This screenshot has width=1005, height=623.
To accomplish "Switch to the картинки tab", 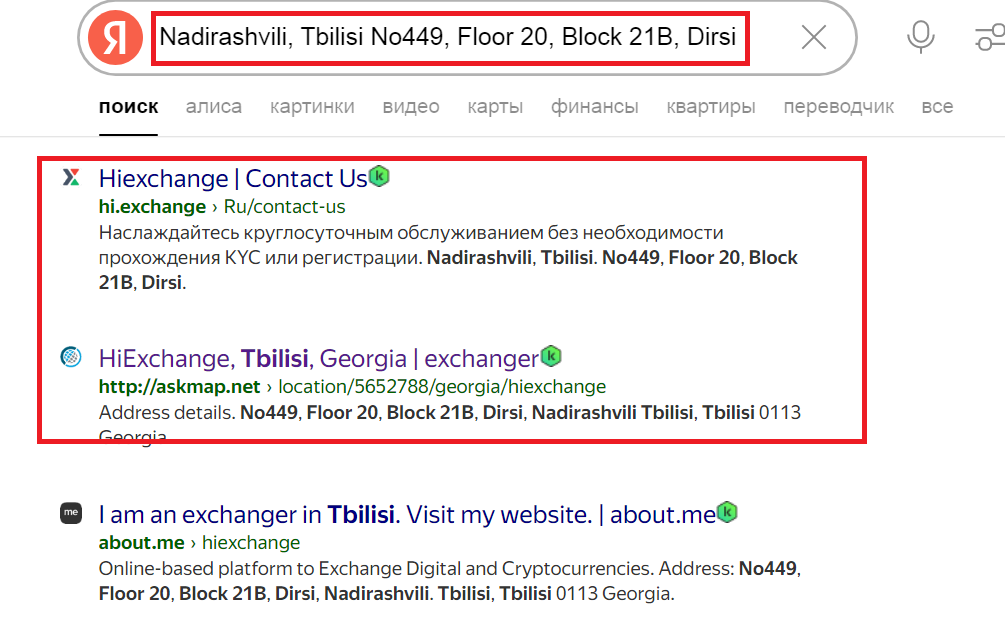I will coord(312,106).
